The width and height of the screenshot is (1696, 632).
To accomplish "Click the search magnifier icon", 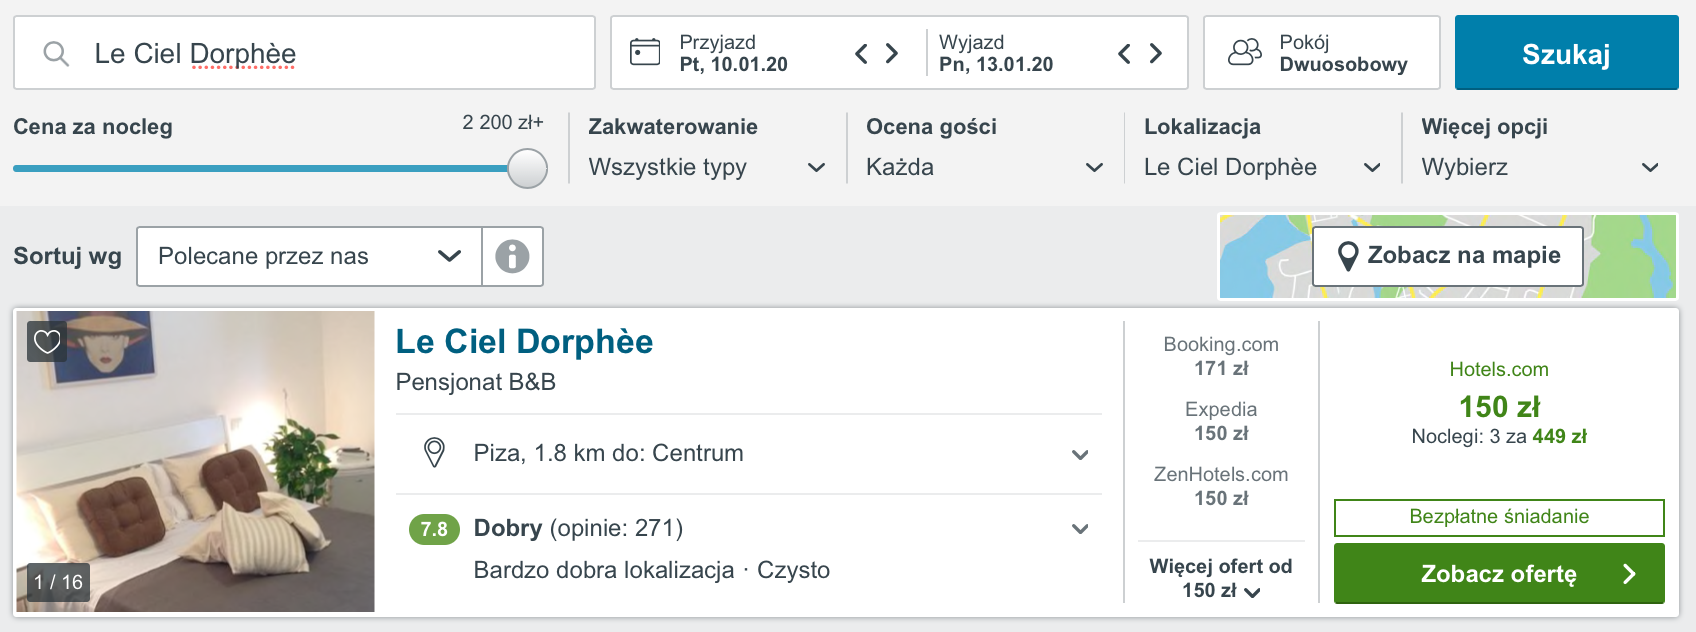I will (56, 53).
